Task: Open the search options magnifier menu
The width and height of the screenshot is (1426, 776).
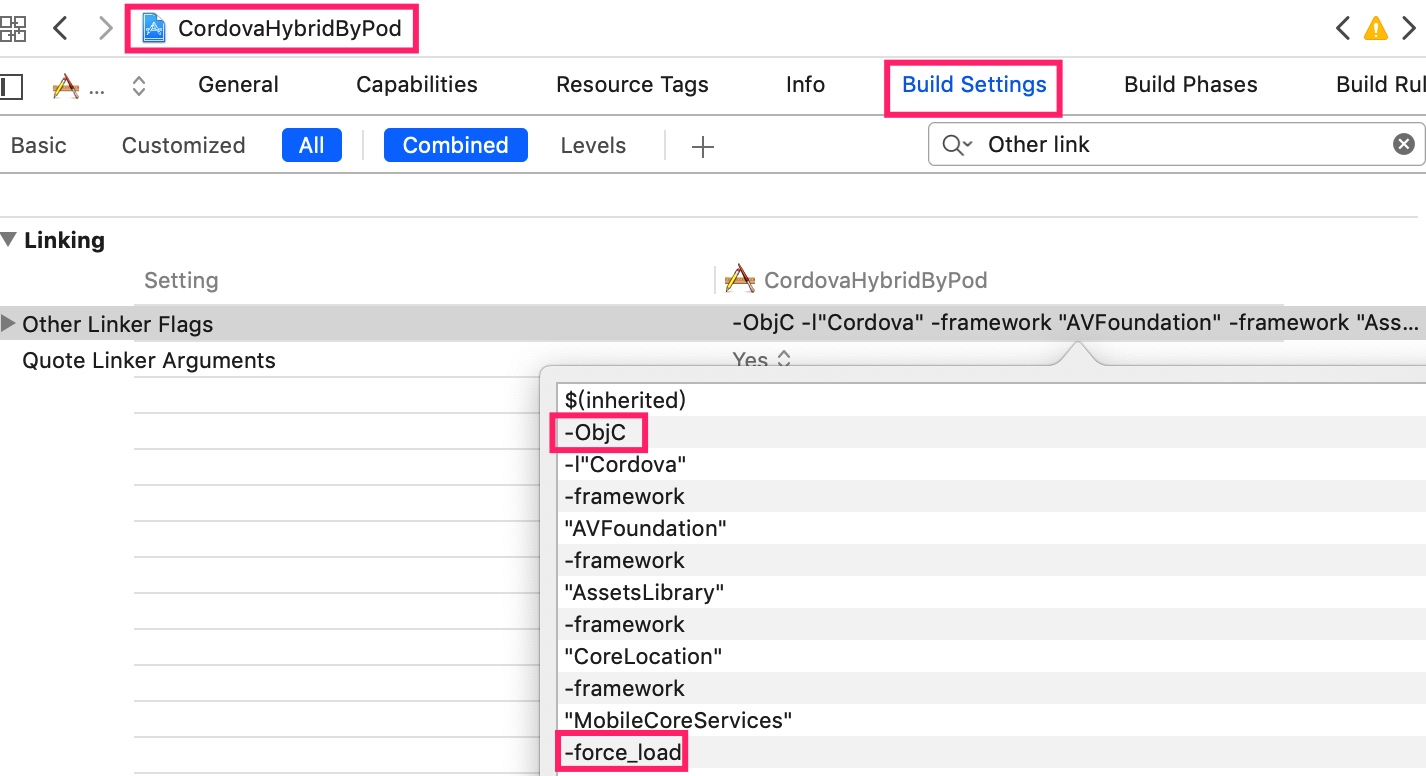Action: pos(955,145)
